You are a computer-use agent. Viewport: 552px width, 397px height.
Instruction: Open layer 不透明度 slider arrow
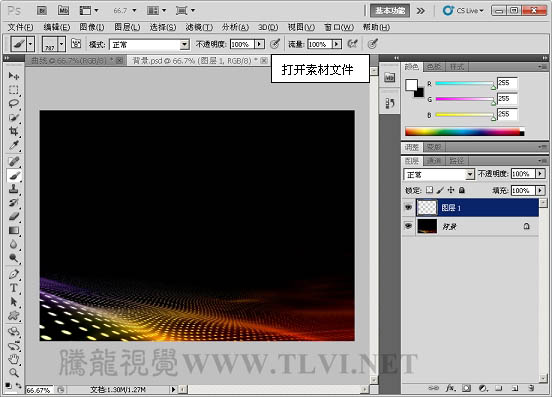pos(540,174)
